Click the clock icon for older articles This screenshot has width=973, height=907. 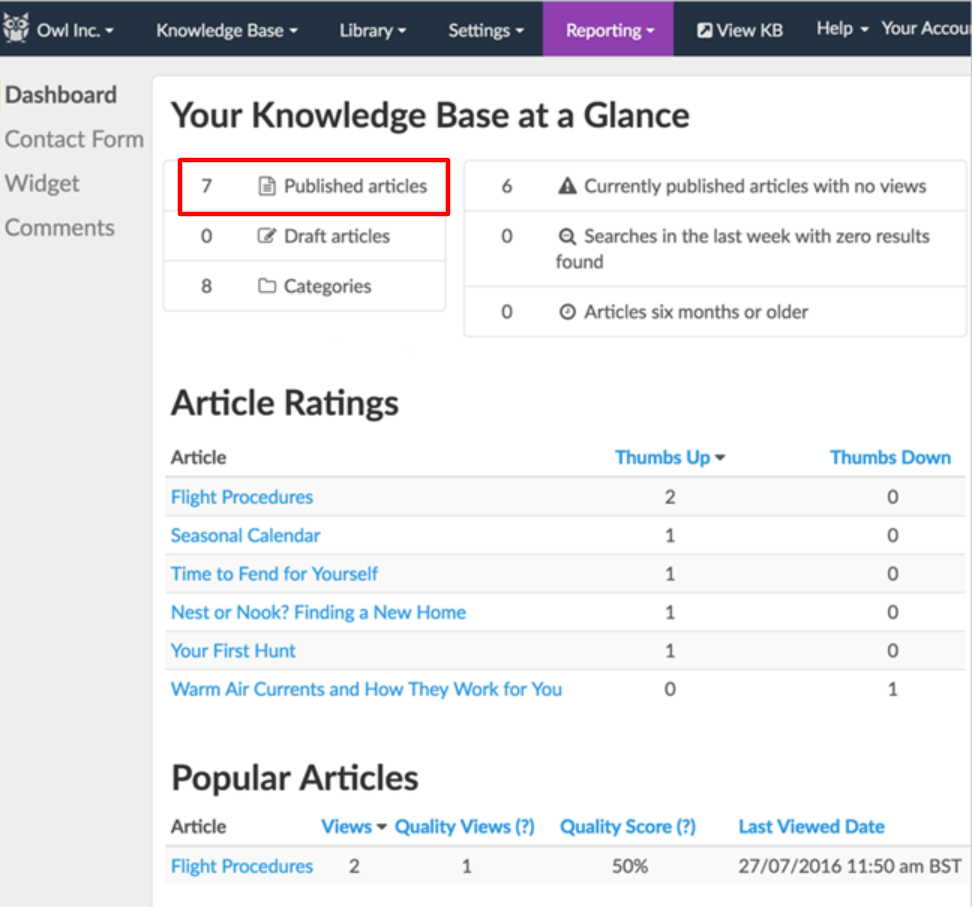(568, 311)
